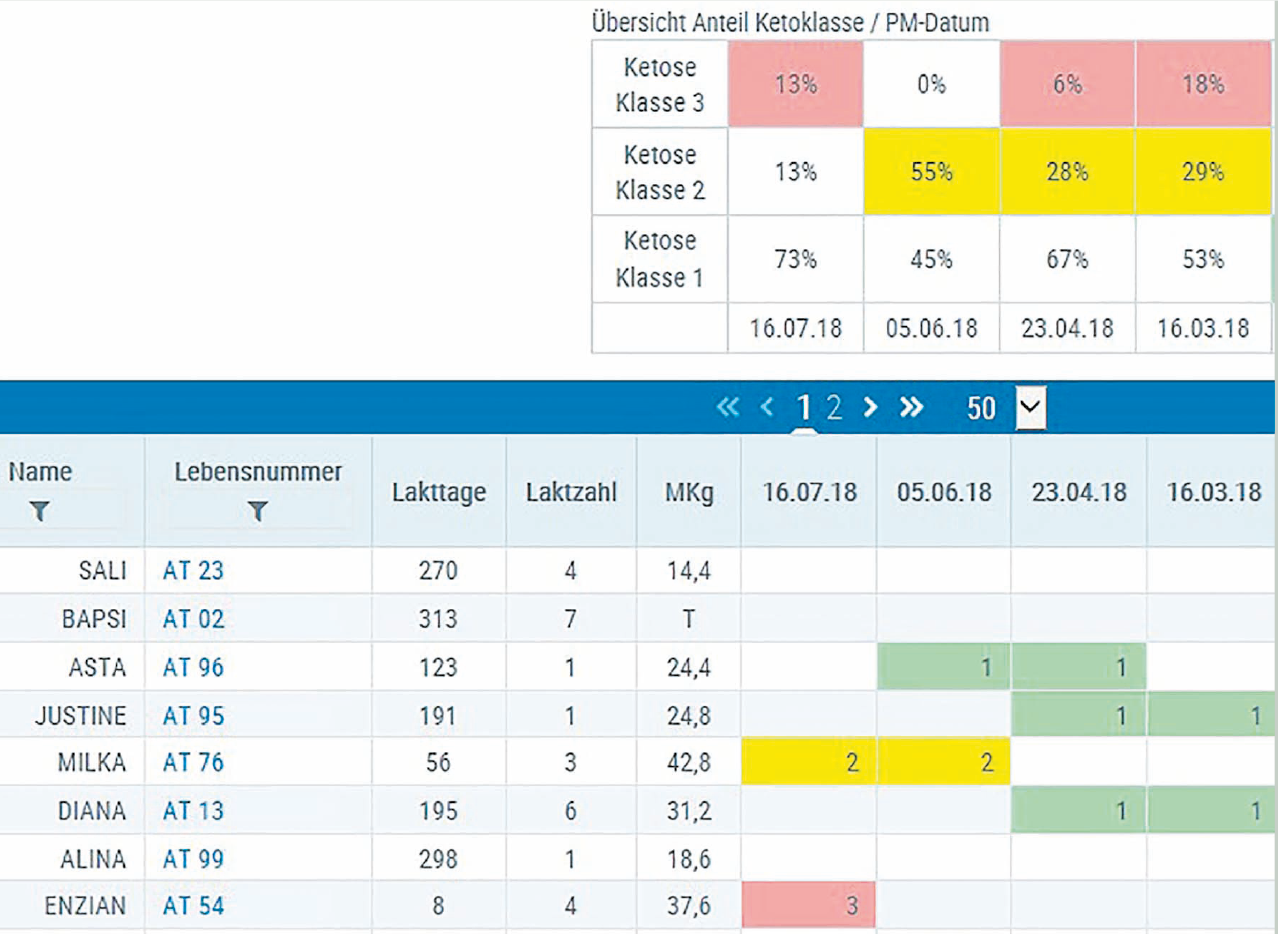Viewport: 1285px width, 934px height.
Task: Open the AT 76 link for MILKA
Action: 193,763
